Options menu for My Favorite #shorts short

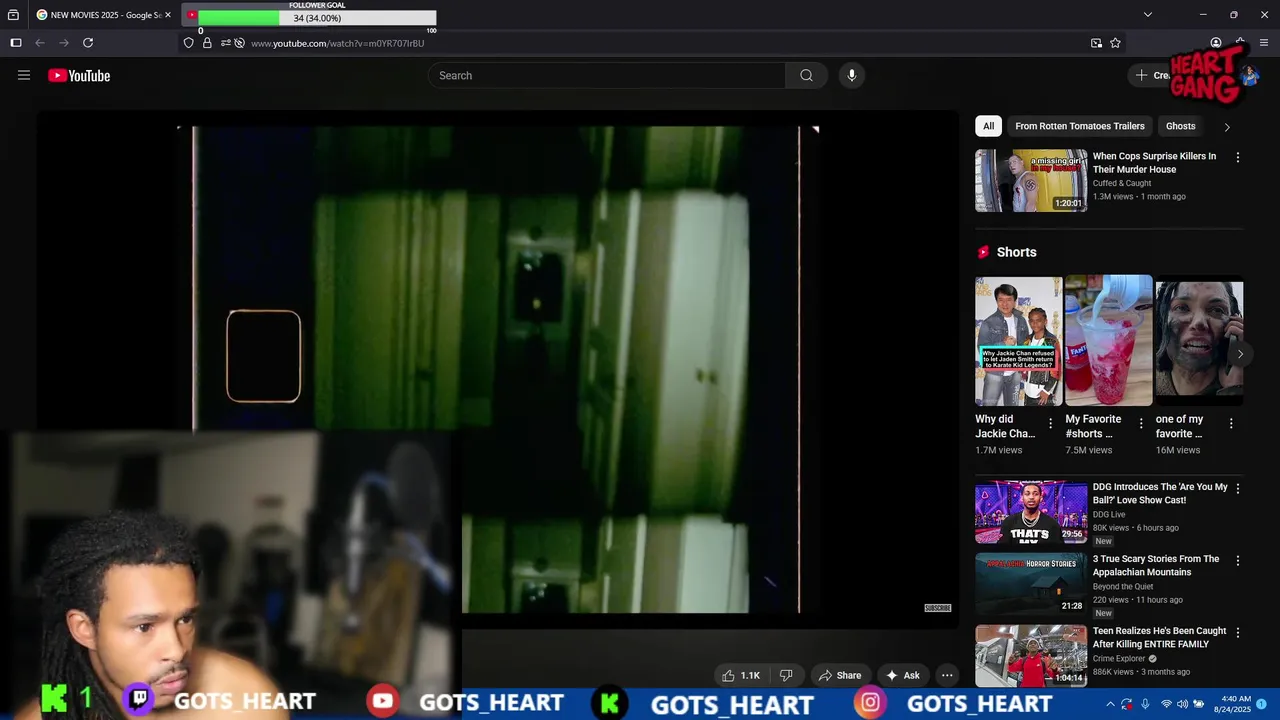[1141, 424]
